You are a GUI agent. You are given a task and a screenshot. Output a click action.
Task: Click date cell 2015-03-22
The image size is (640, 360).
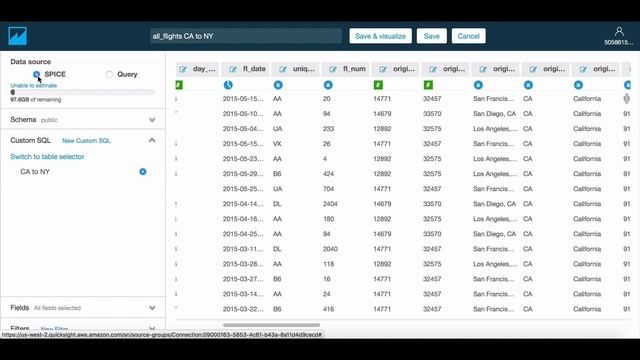243,309
